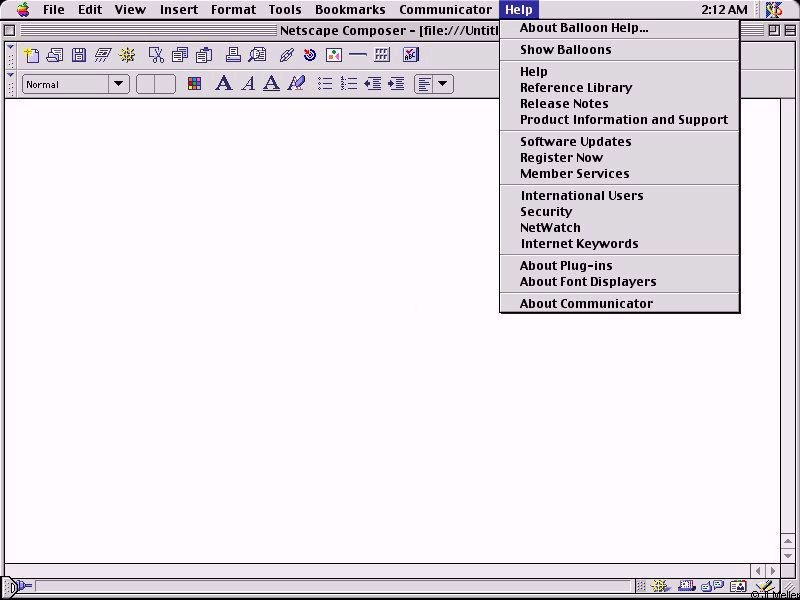Choose Member Services menu entry

tap(619, 173)
